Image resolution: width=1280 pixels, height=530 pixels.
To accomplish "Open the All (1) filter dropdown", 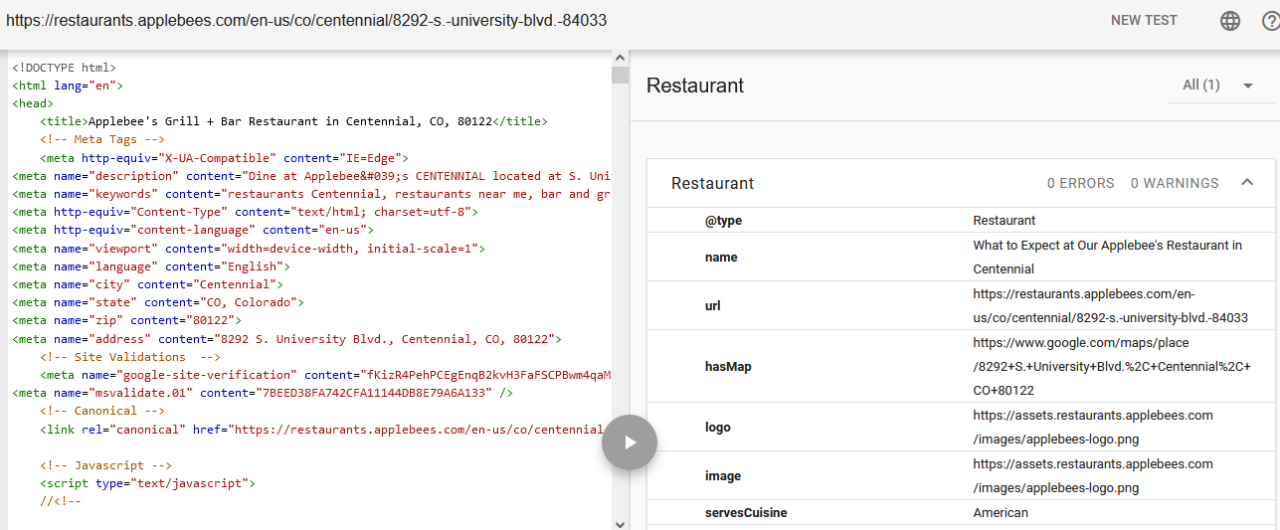I will (x=1217, y=85).
